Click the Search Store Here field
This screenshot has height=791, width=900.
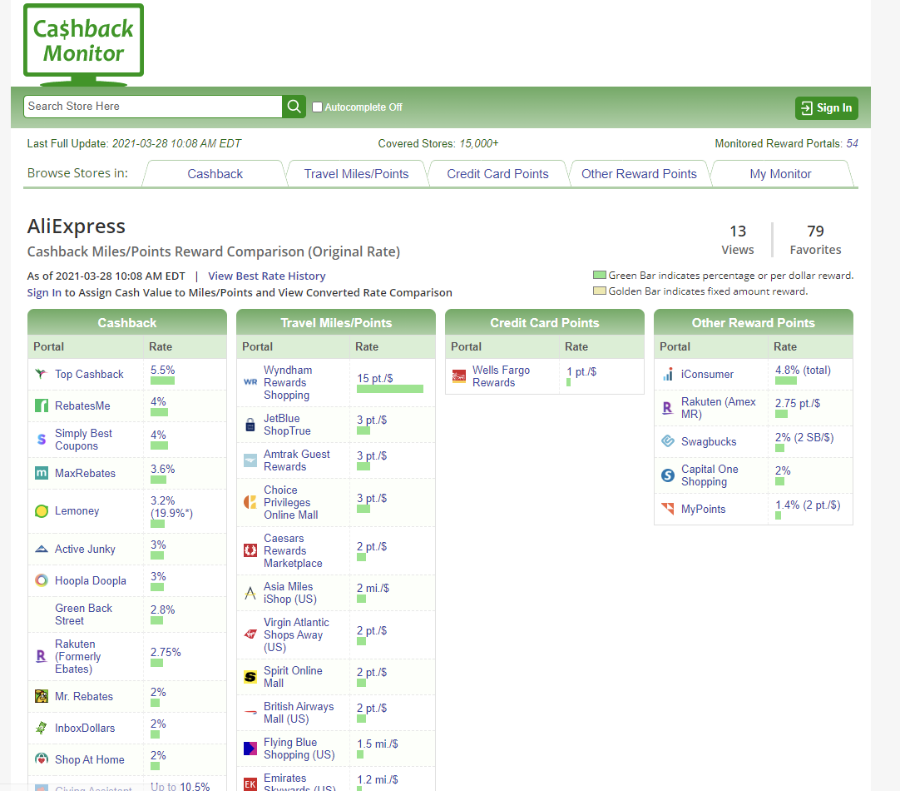153,107
